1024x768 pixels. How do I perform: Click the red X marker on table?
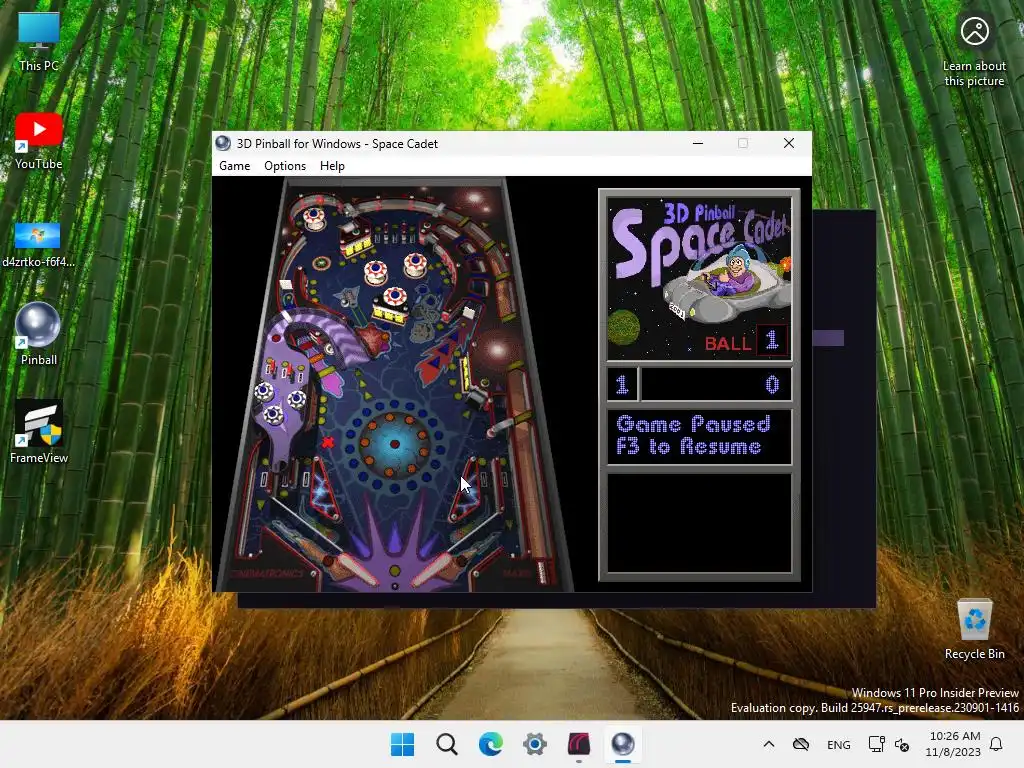[328, 442]
